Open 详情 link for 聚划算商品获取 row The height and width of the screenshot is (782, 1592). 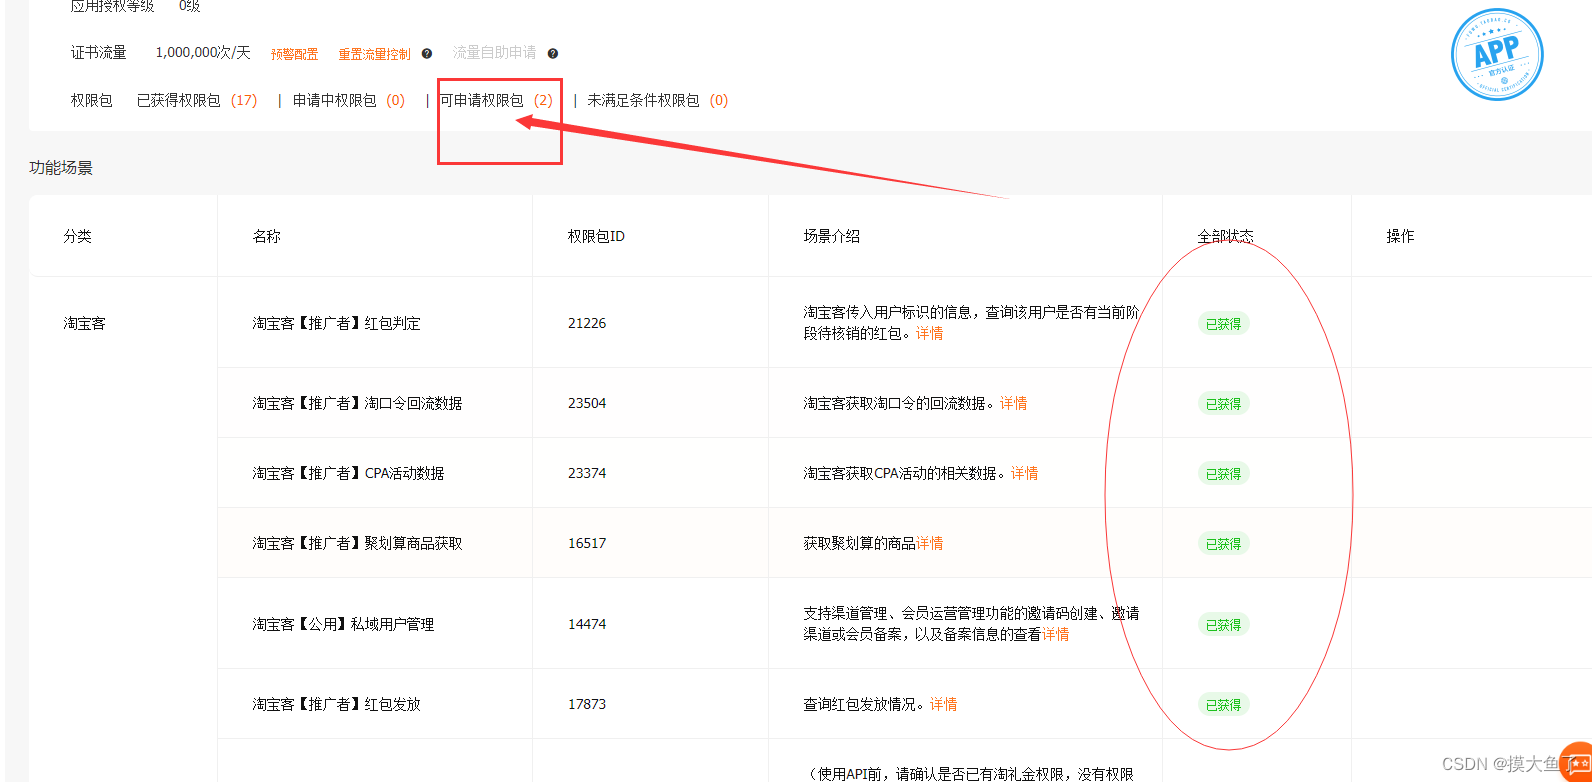929,543
